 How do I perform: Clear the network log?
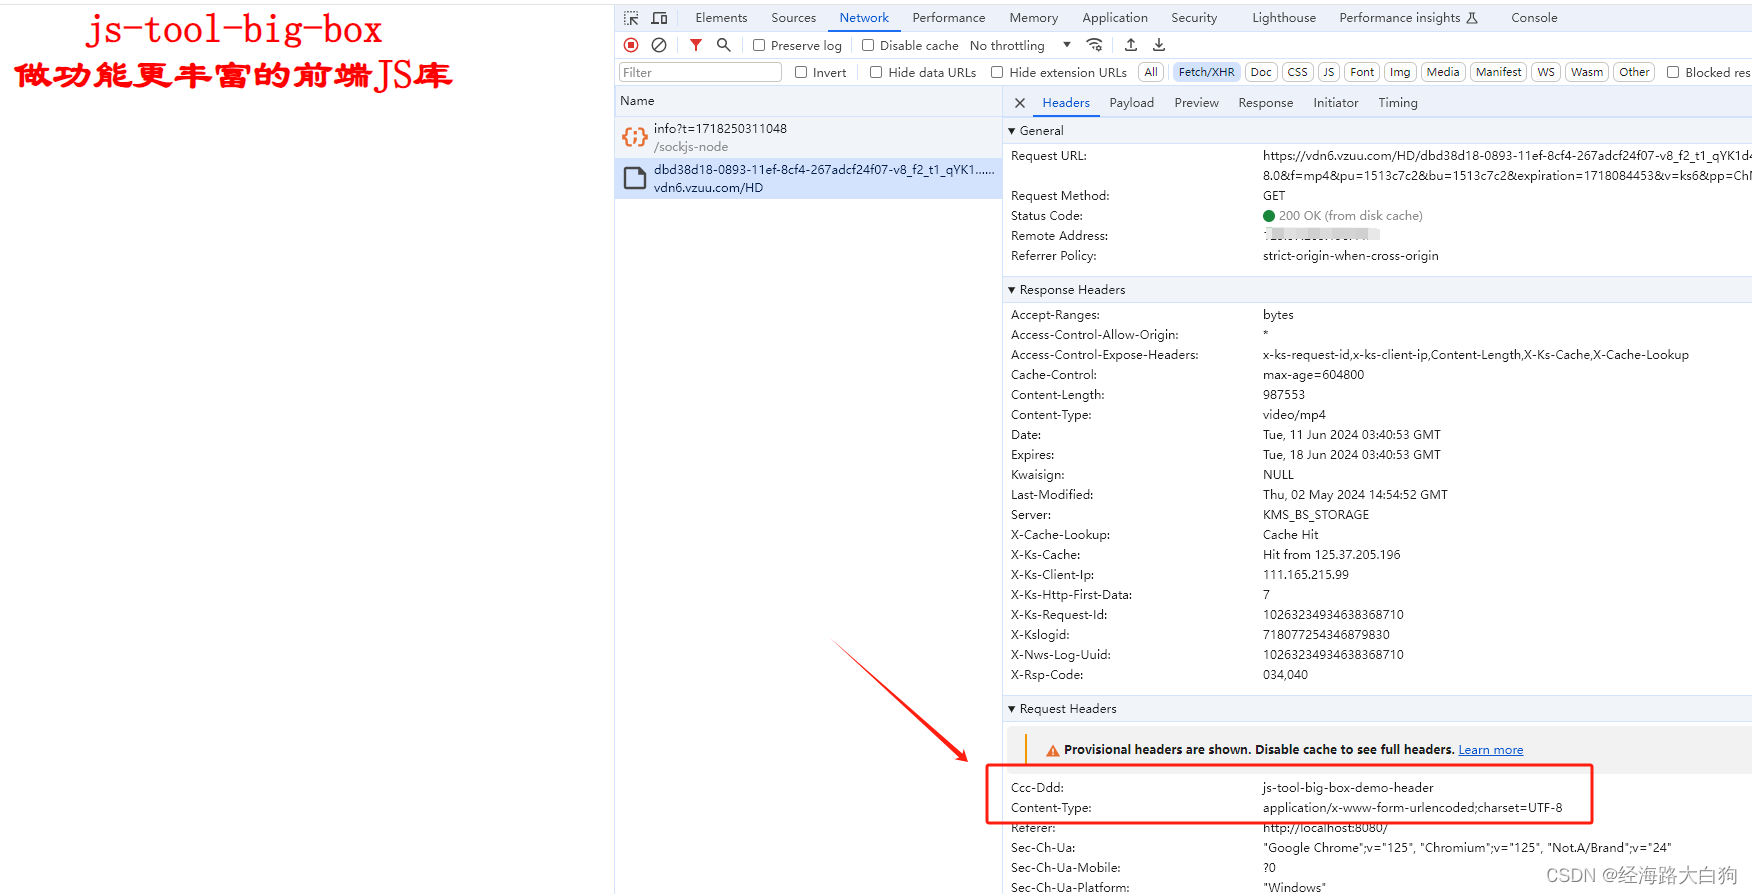(x=659, y=45)
